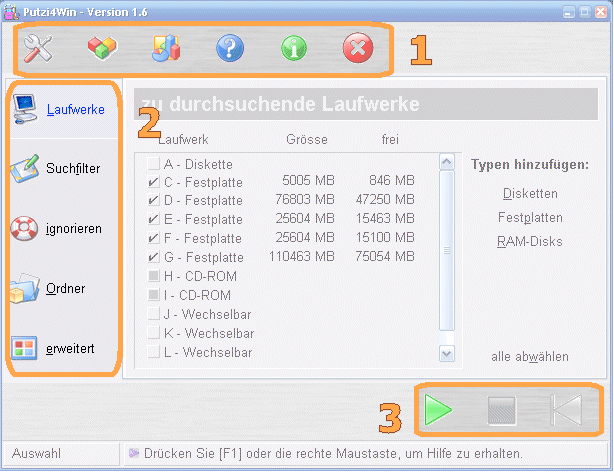Open the Ordner section
The image size is (614, 473).
pyautogui.click(x=65, y=288)
